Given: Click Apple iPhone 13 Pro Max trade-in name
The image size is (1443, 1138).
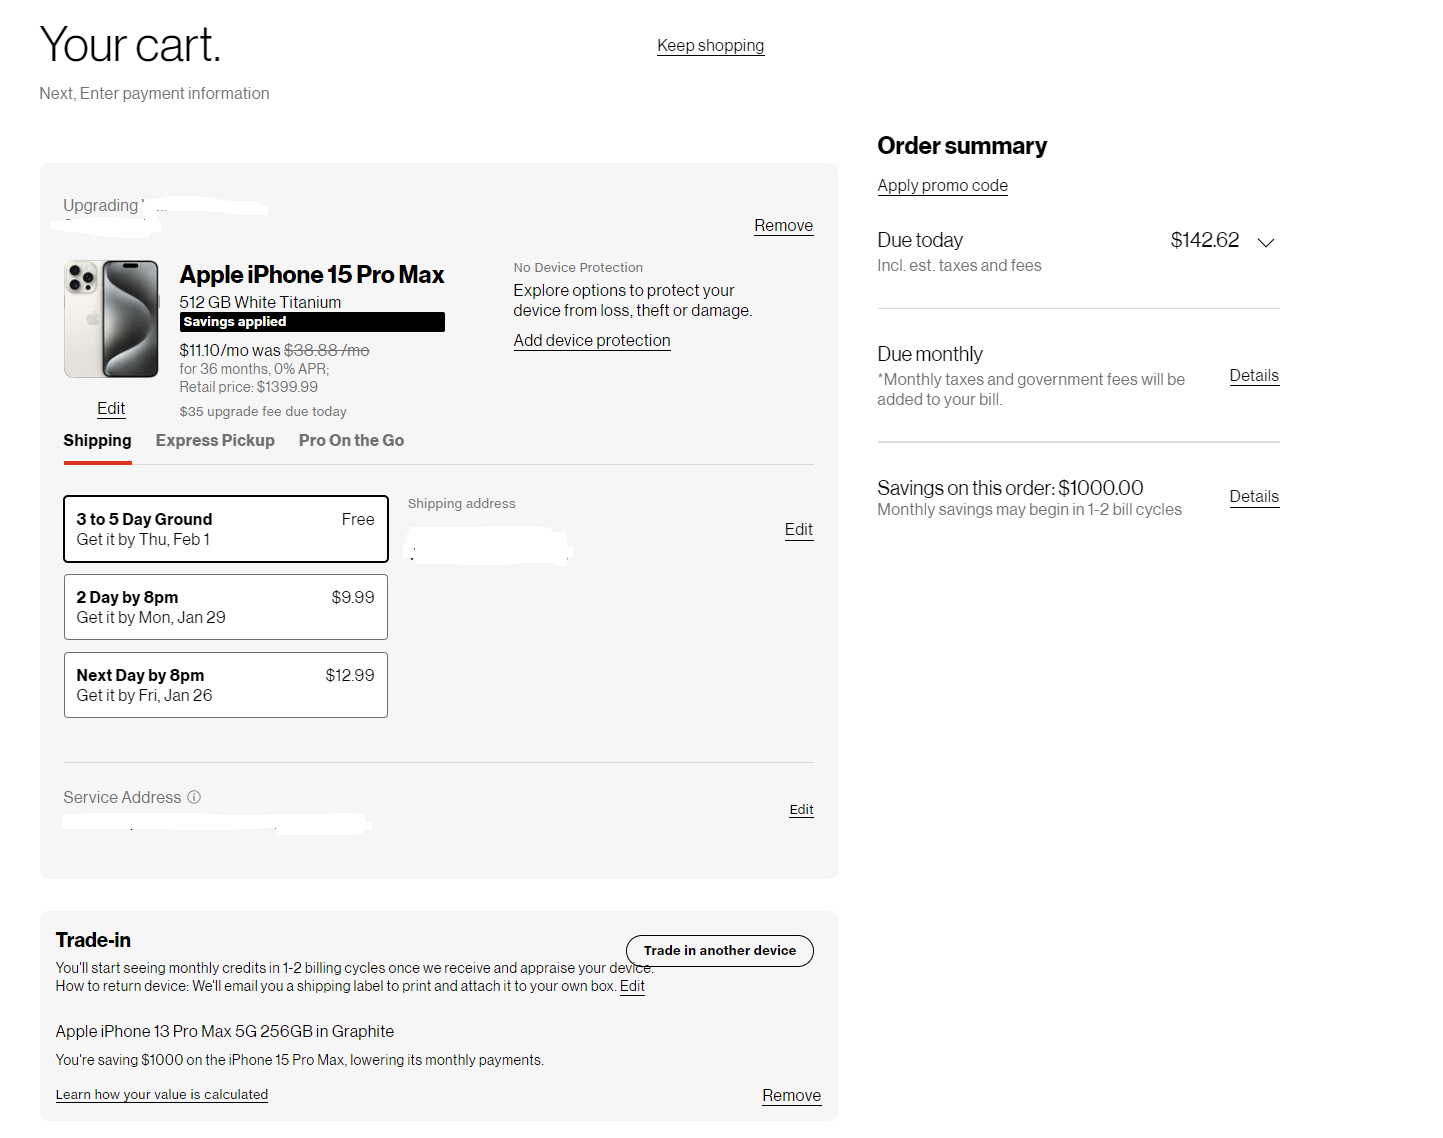Looking at the screenshot, I should click(x=225, y=1032).
